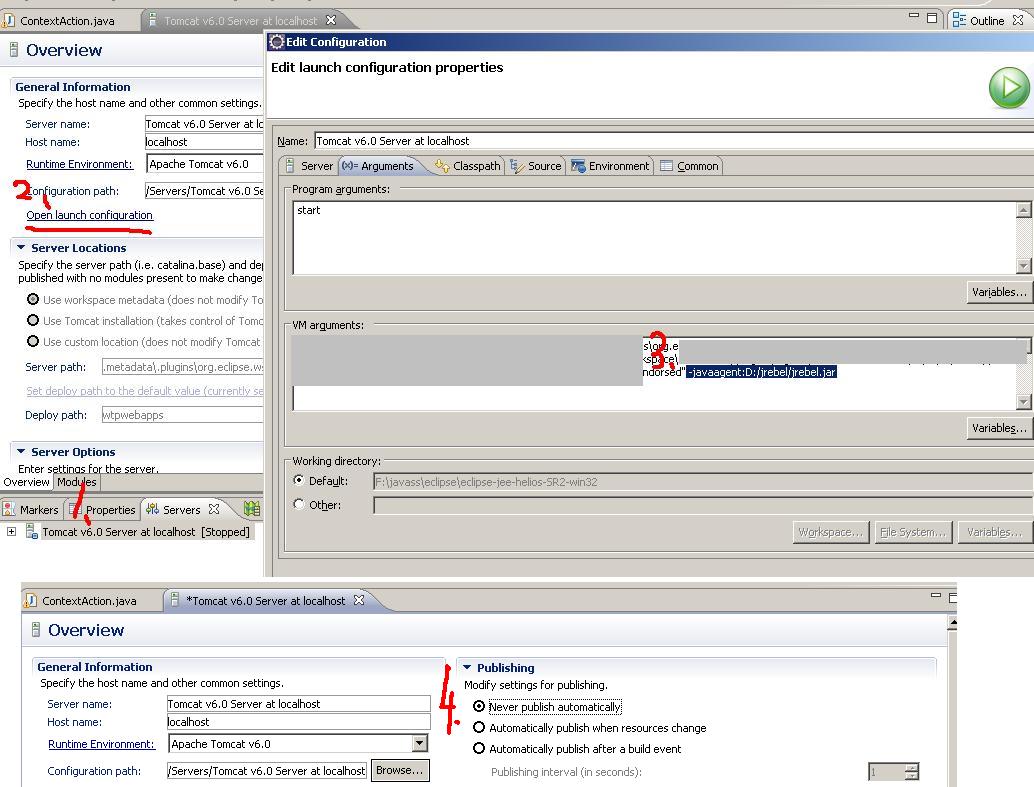
Task: Open Runtime Environment dropdown arrow in Publishing editor
Action: [419, 743]
